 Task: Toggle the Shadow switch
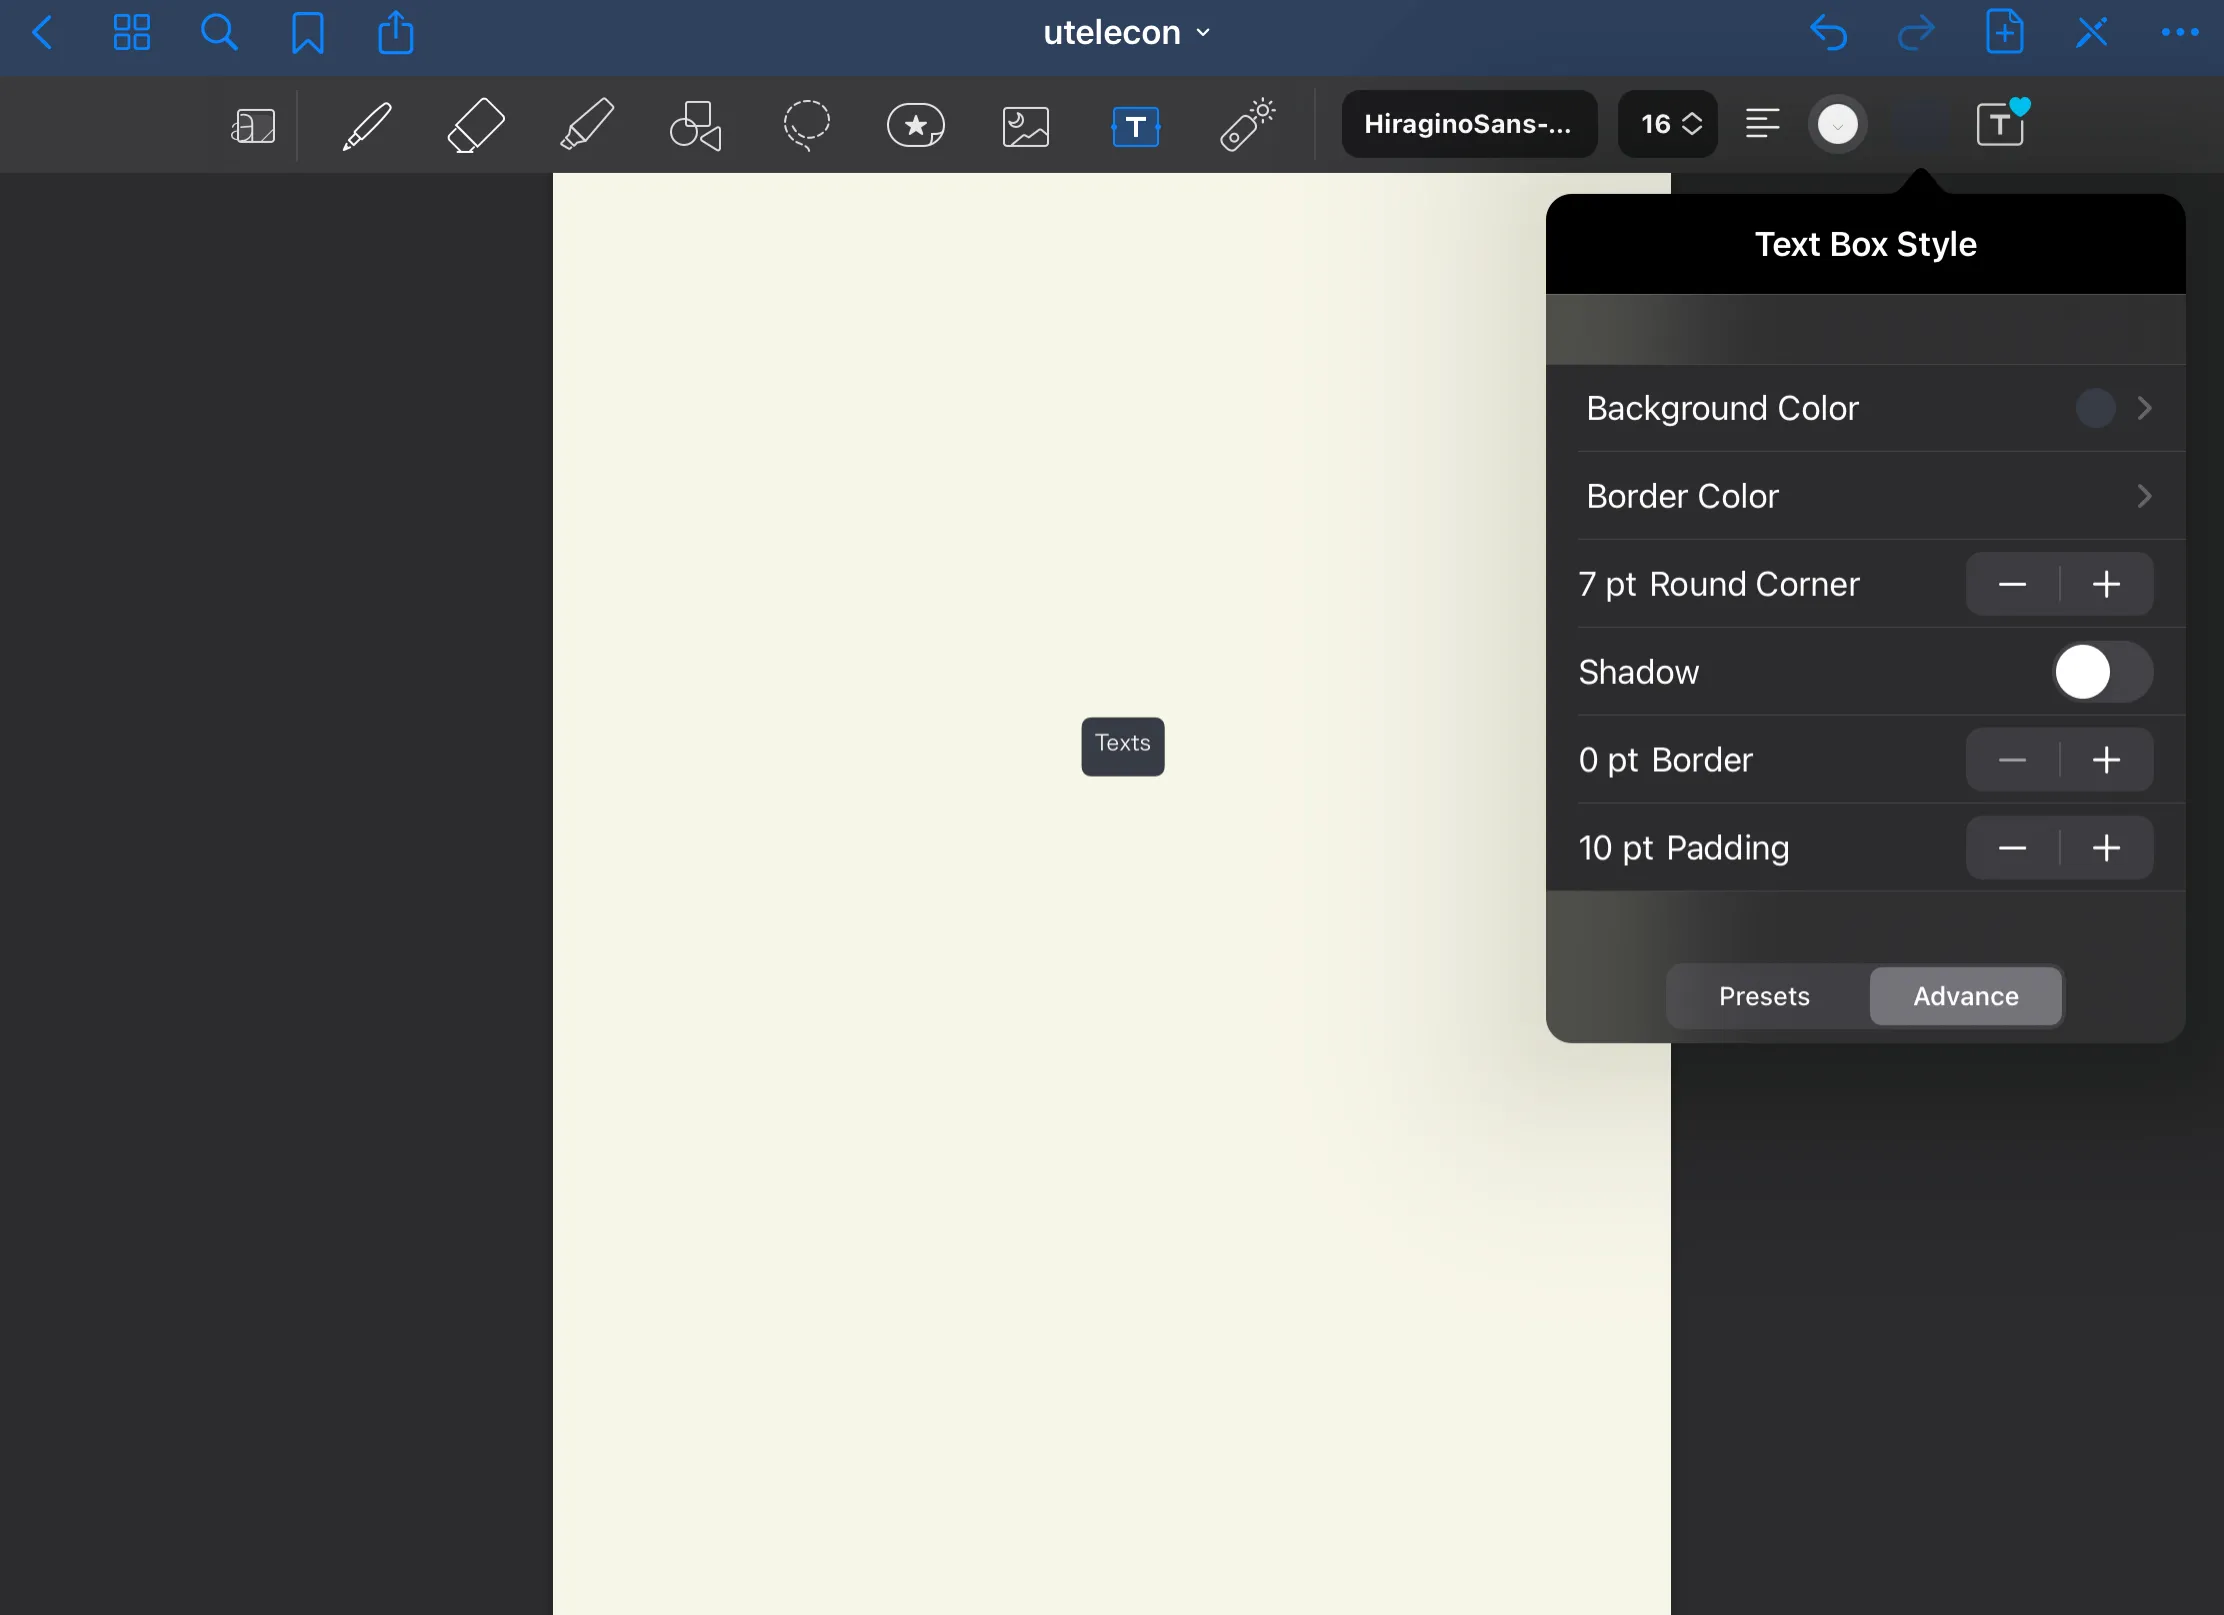point(2102,672)
